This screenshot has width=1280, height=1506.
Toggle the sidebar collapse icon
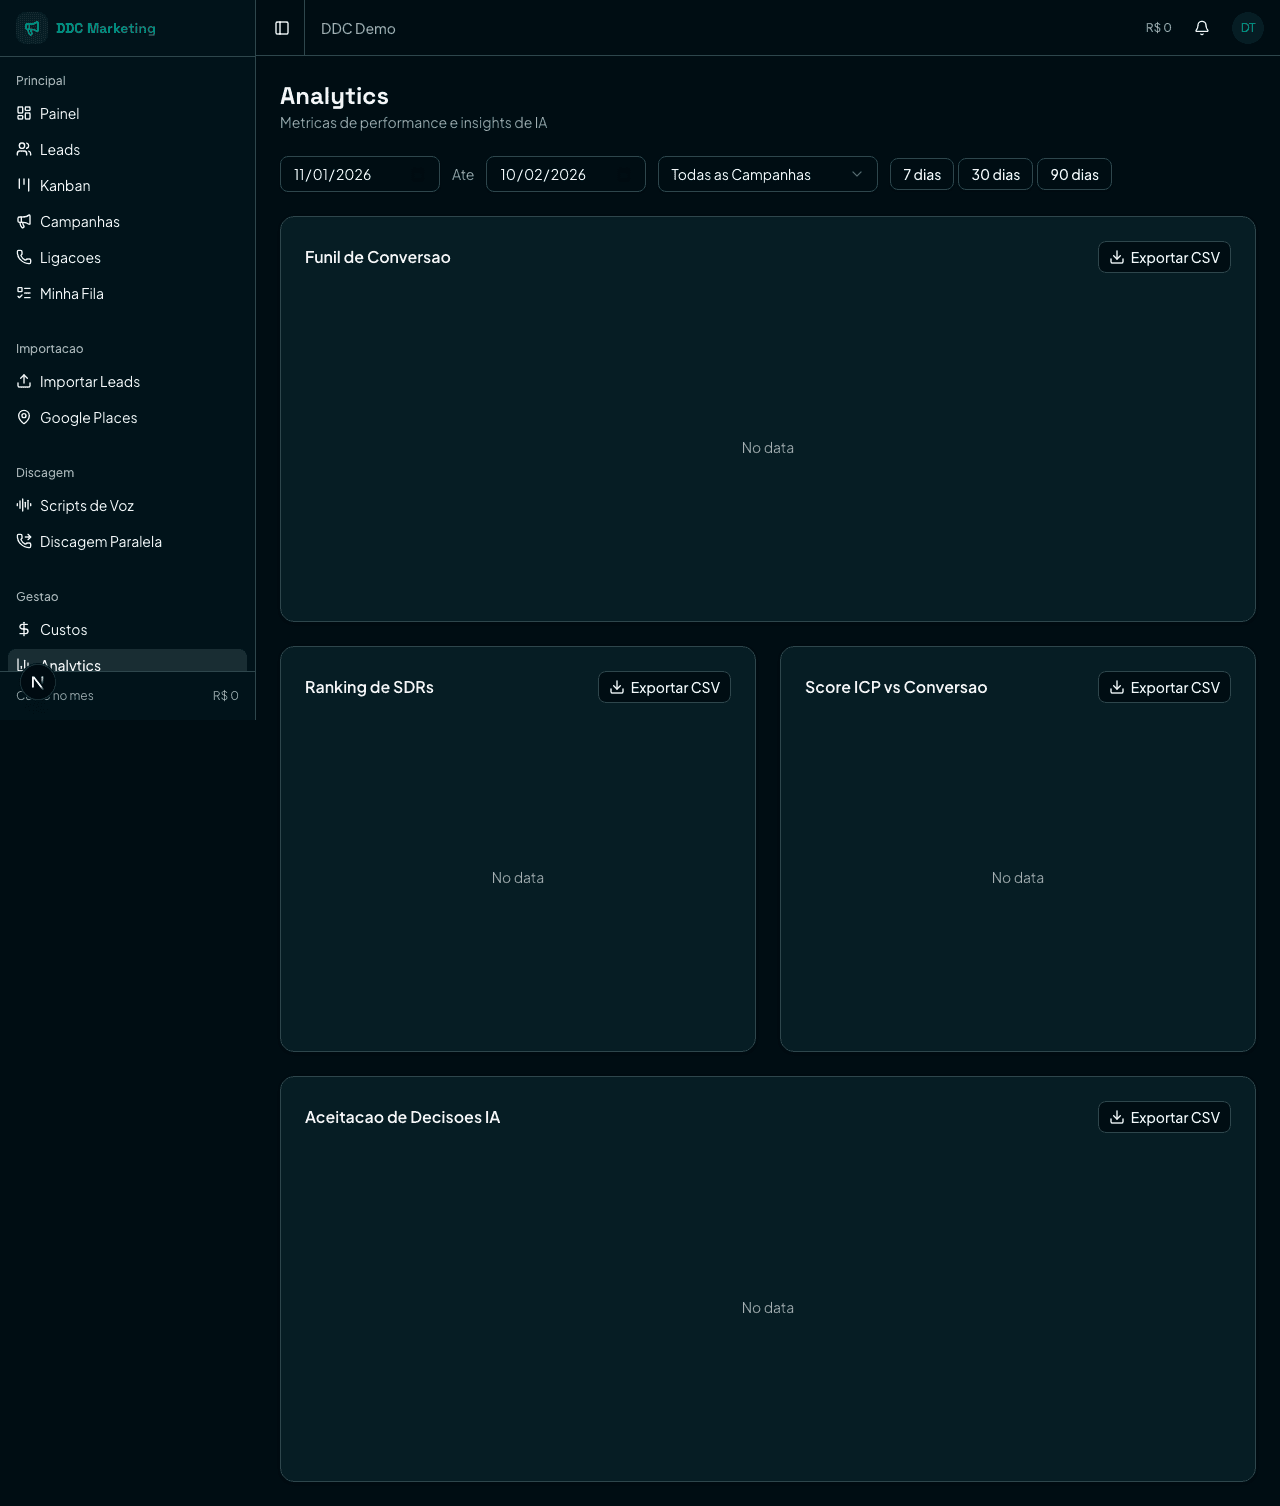pyautogui.click(x=282, y=28)
